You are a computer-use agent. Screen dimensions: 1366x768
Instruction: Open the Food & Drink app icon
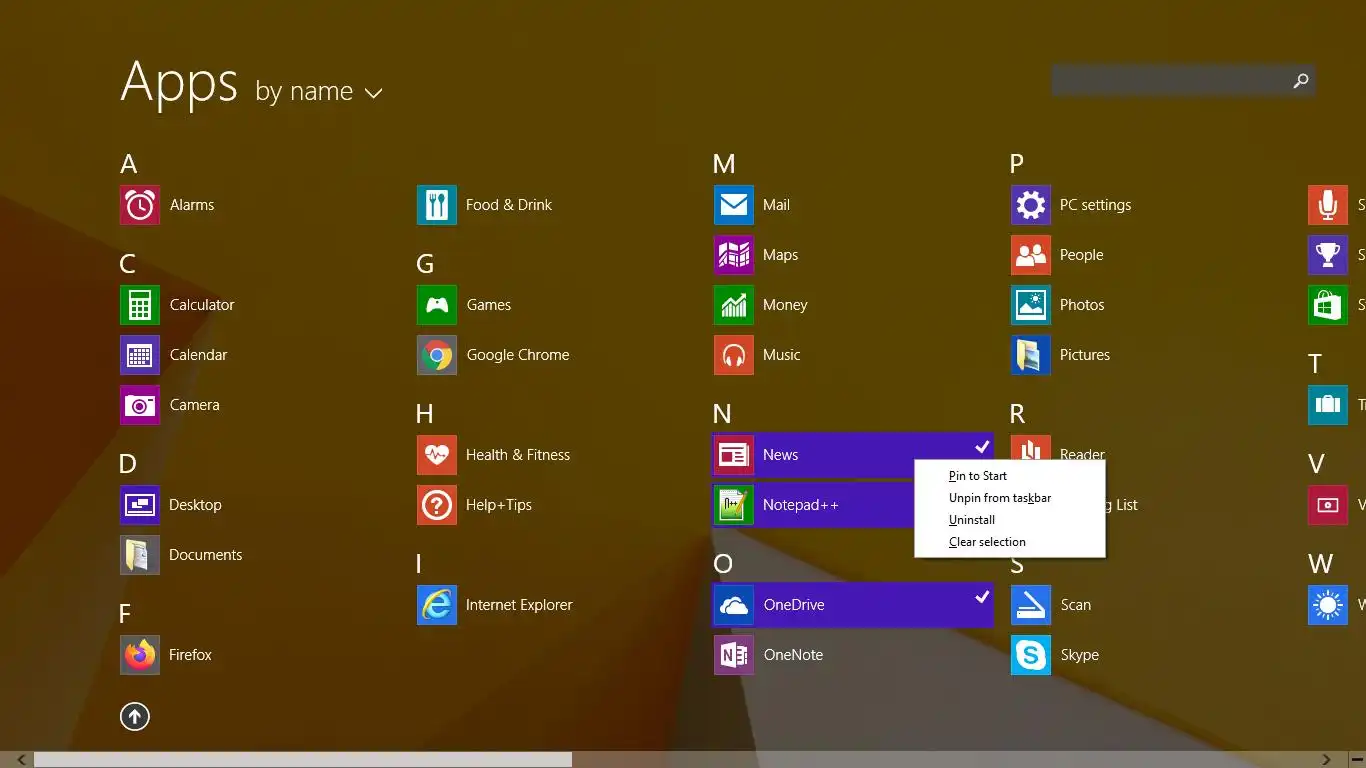click(x=437, y=205)
